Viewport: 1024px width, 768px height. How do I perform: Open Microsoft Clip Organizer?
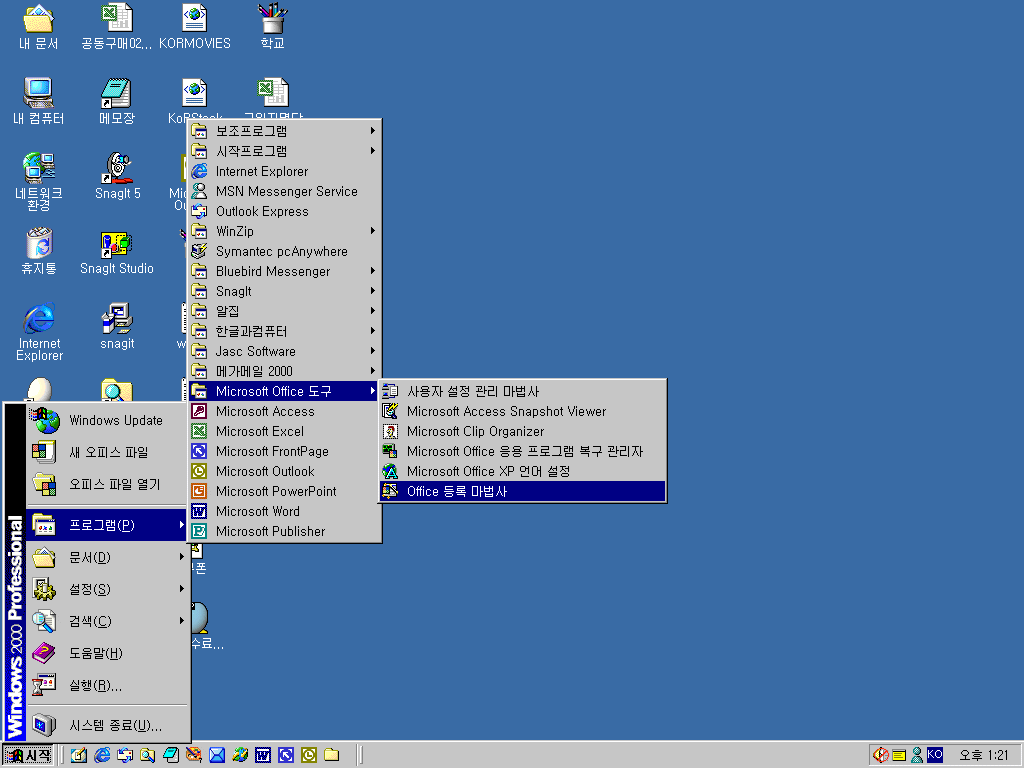[522, 431]
